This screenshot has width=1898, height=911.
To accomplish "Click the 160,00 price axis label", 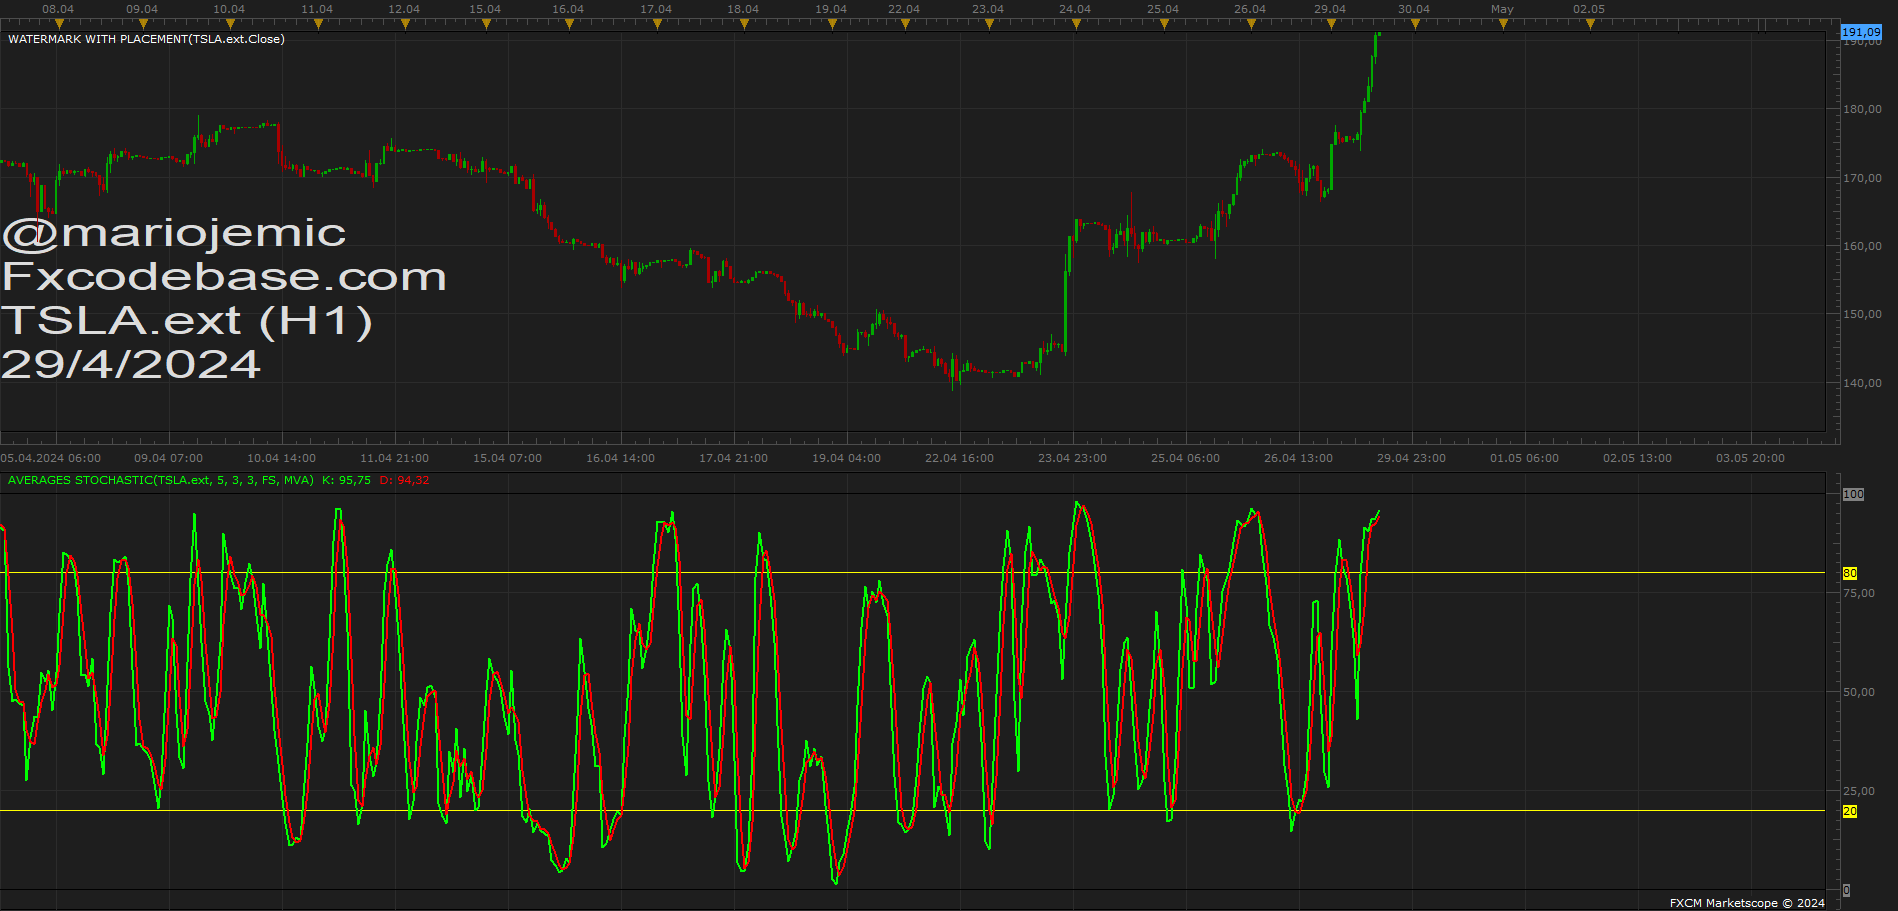I will (x=1862, y=246).
